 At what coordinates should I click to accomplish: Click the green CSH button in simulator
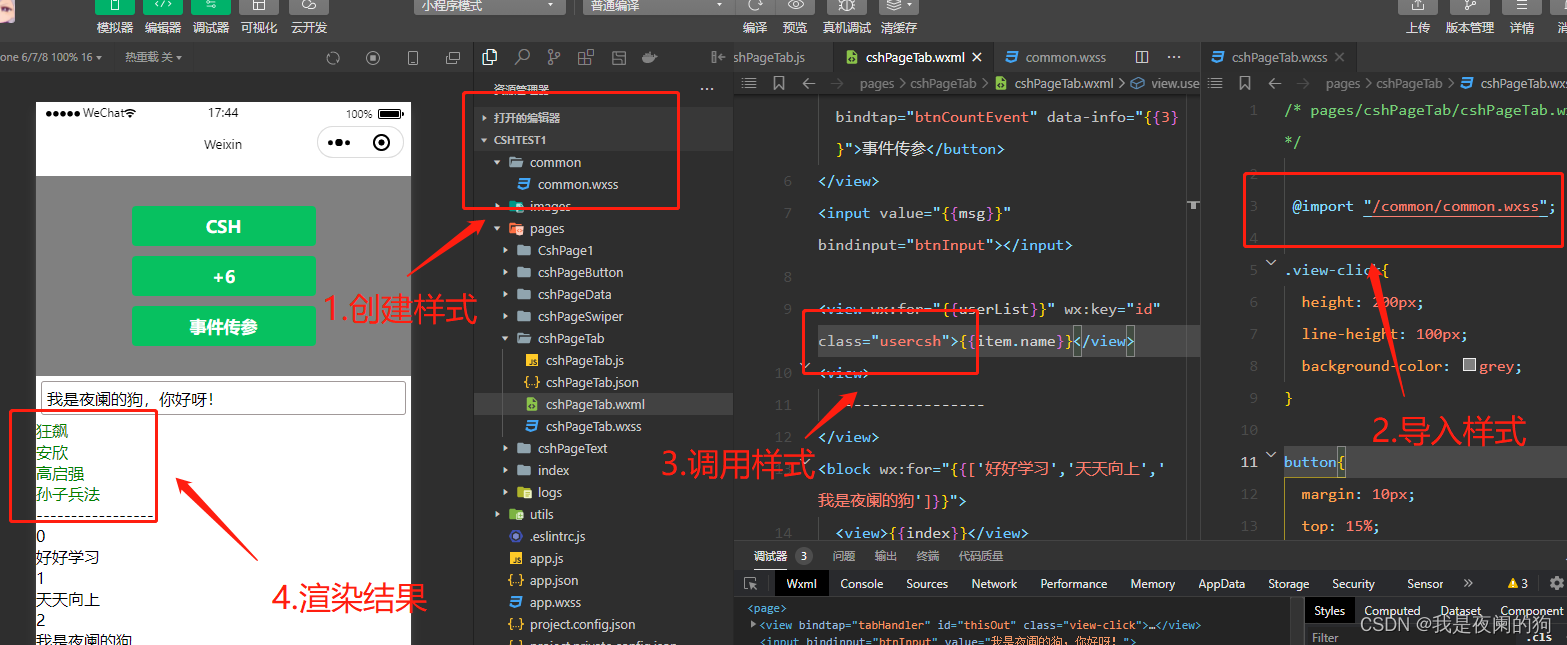(223, 226)
